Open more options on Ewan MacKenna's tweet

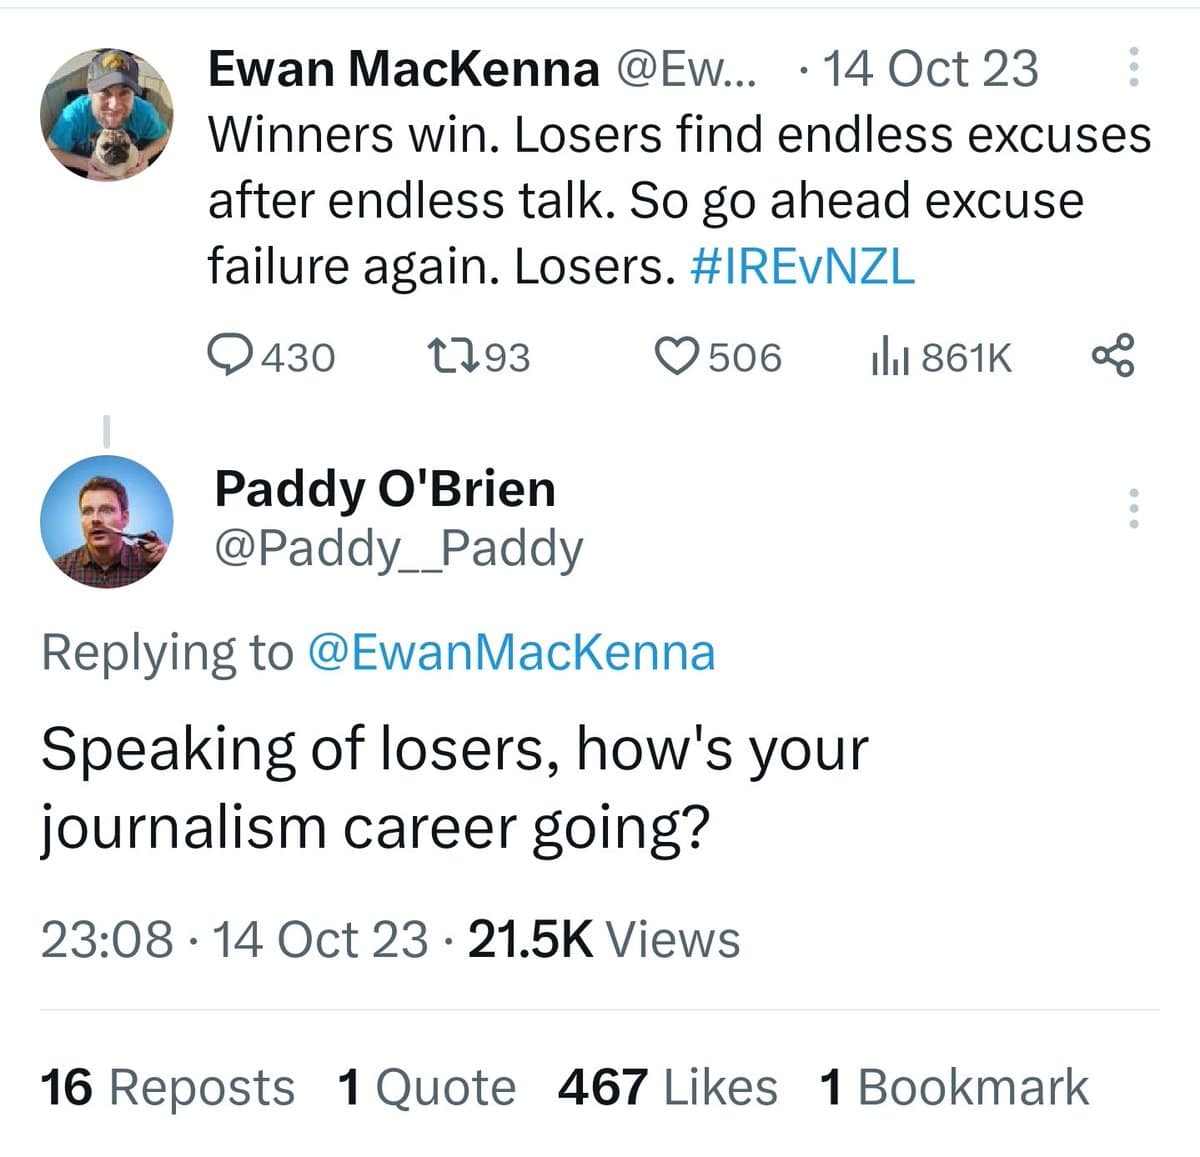click(1133, 68)
